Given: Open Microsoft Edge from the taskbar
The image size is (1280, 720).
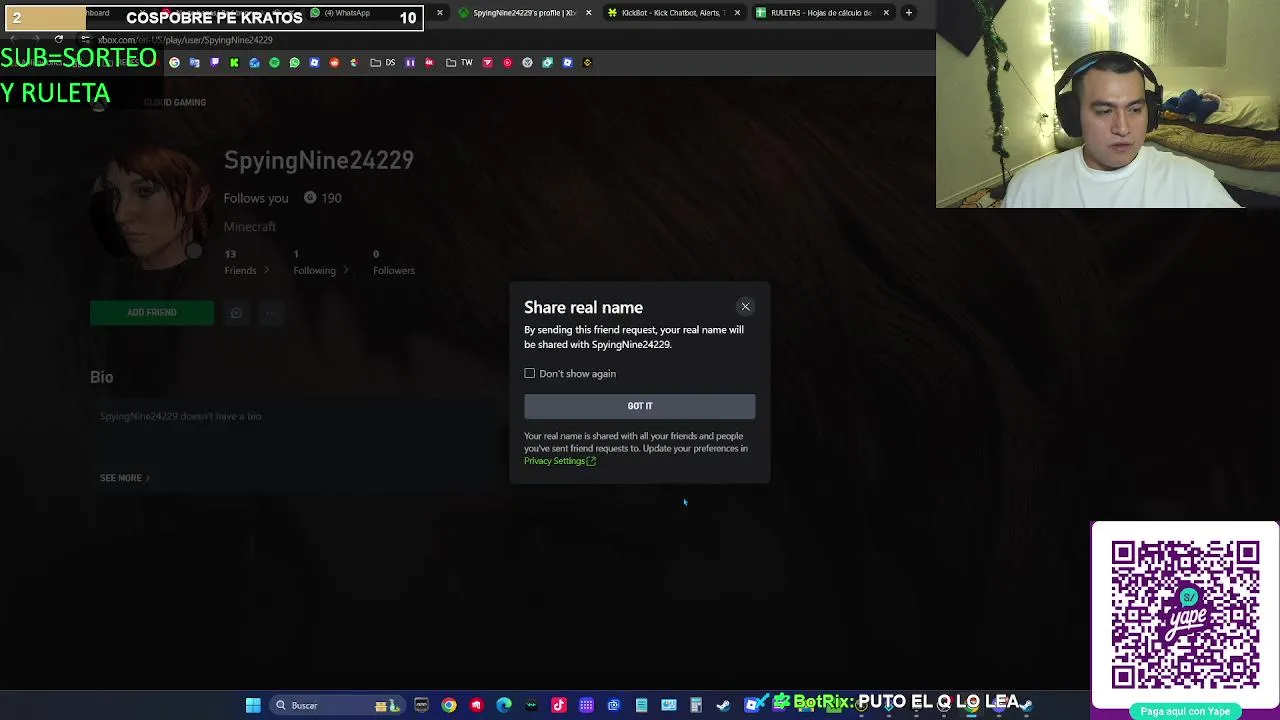Looking at the screenshot, I should (504, 705).
